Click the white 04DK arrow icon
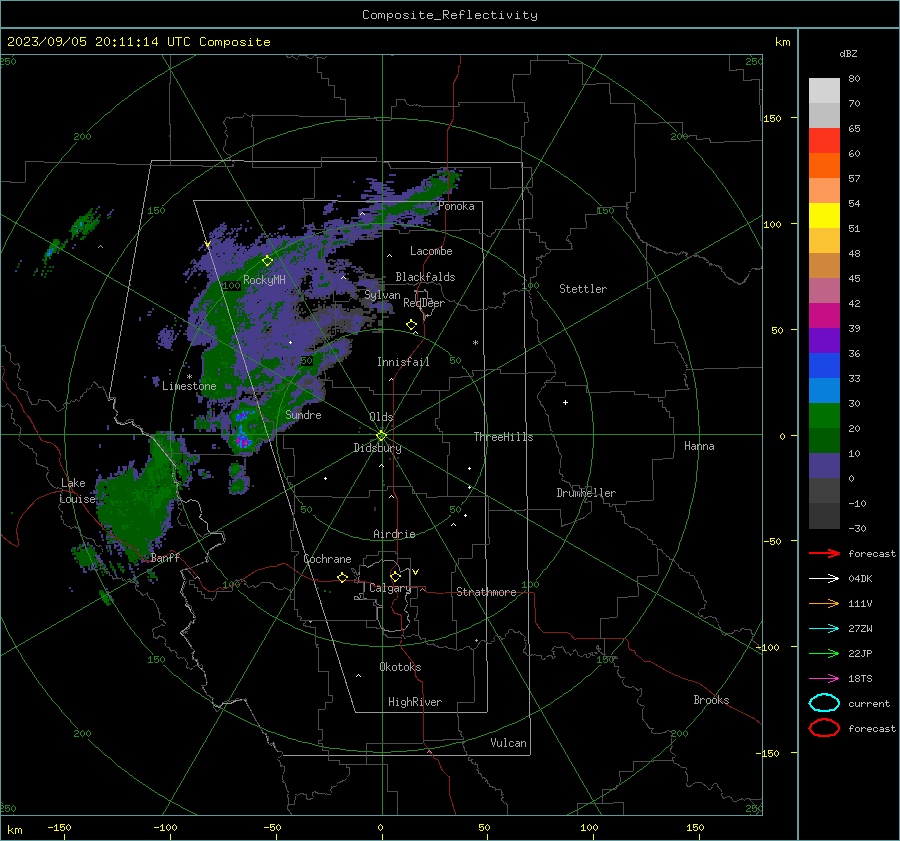 (x=824, y=579)
